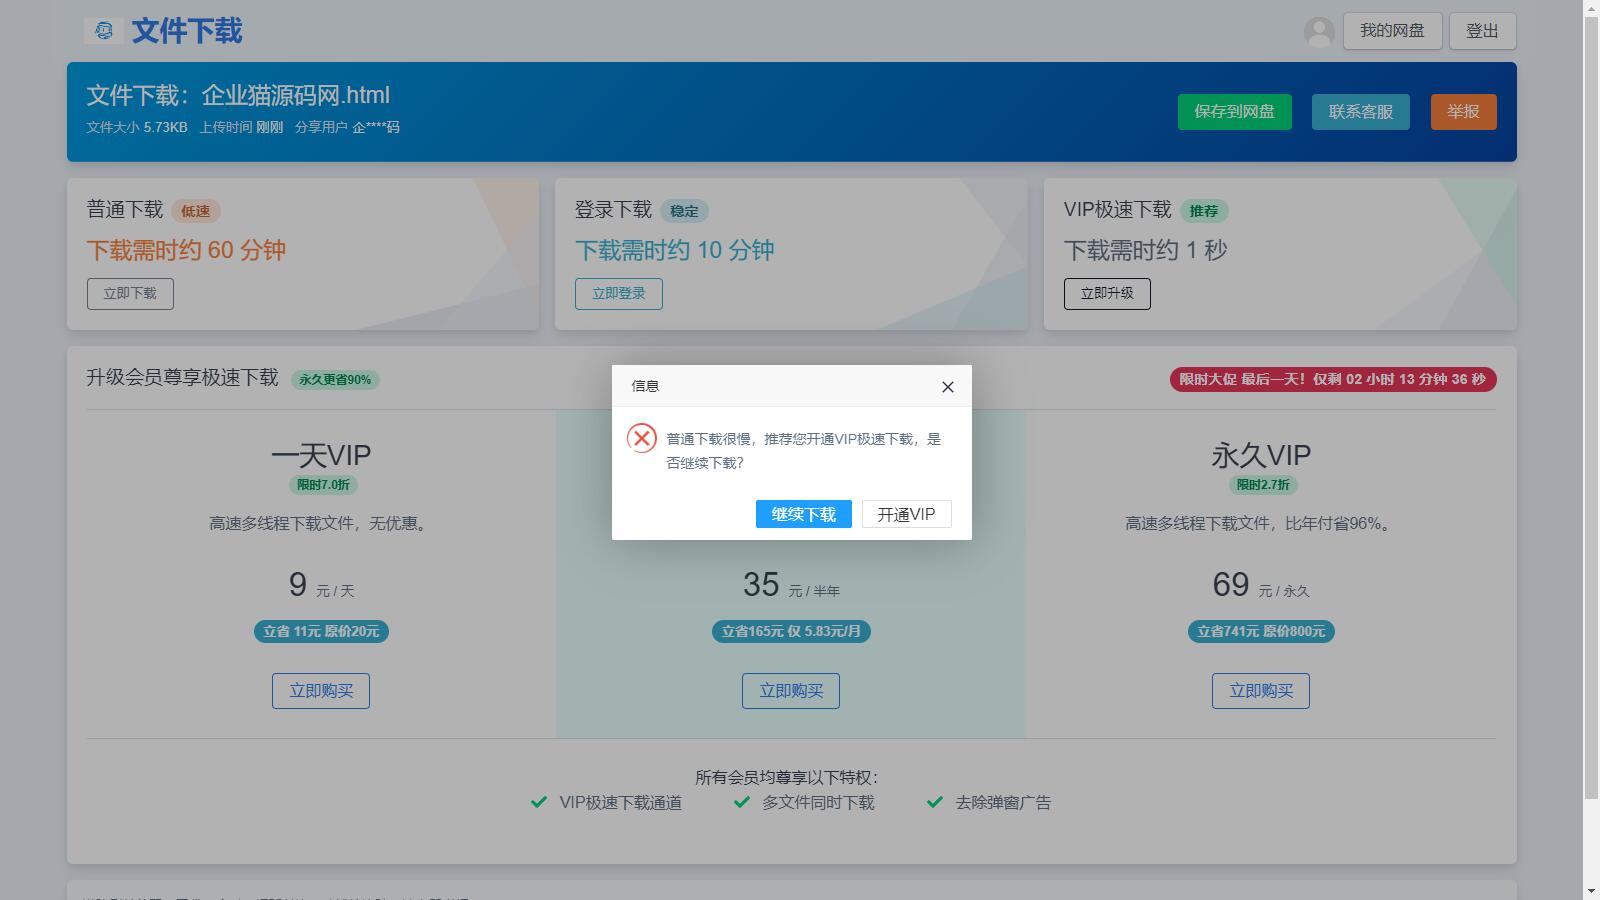1600x900 pixels.
Task: Click 立即购买 for 永久VIP
Action: (1261, 690)
